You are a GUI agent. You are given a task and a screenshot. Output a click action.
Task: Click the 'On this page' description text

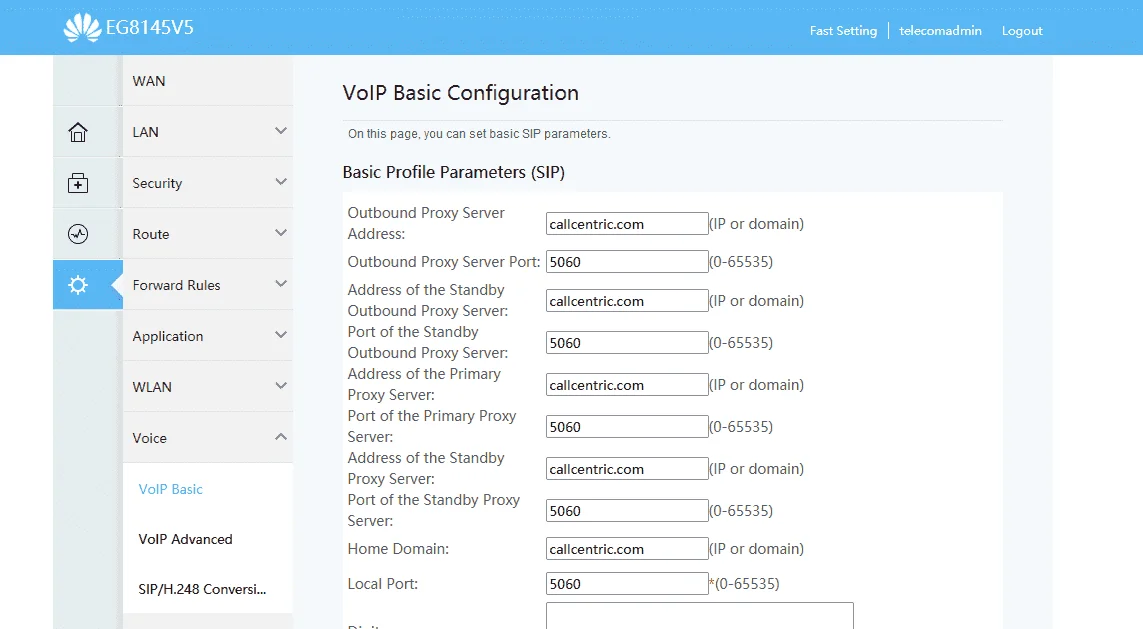pos(479,134)
